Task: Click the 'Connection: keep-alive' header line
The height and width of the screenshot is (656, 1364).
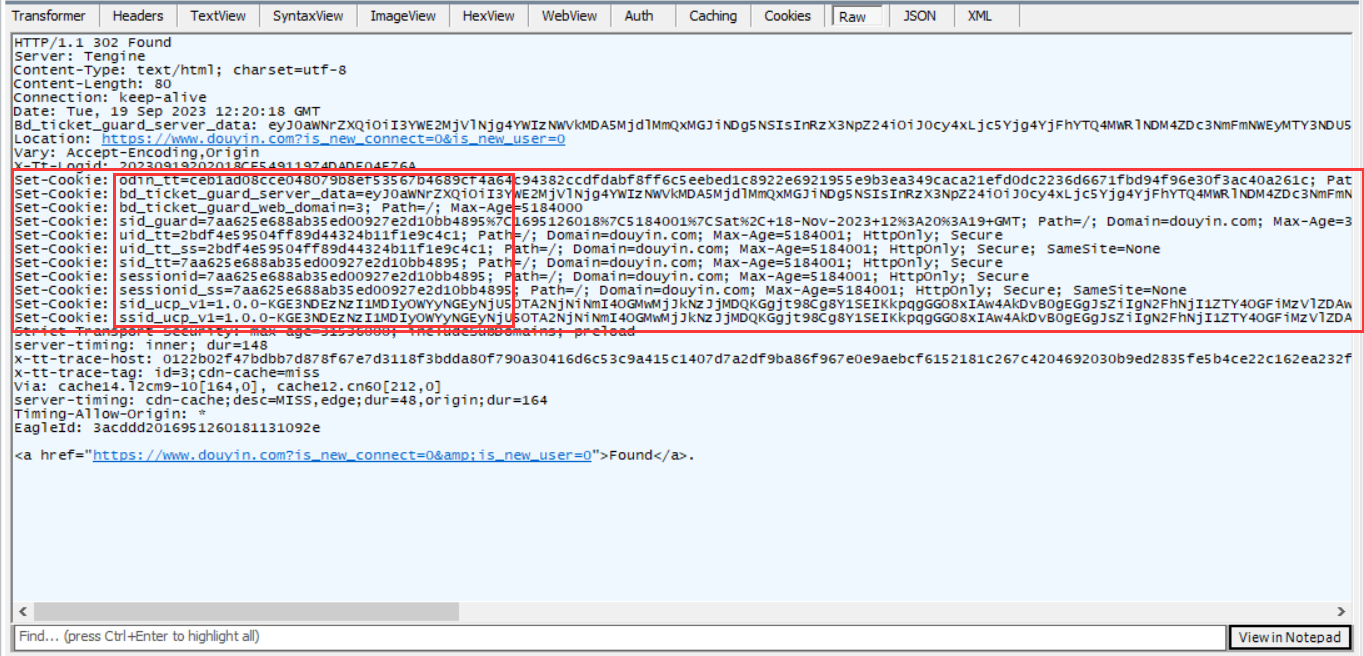Action: (x=110, y=98)
